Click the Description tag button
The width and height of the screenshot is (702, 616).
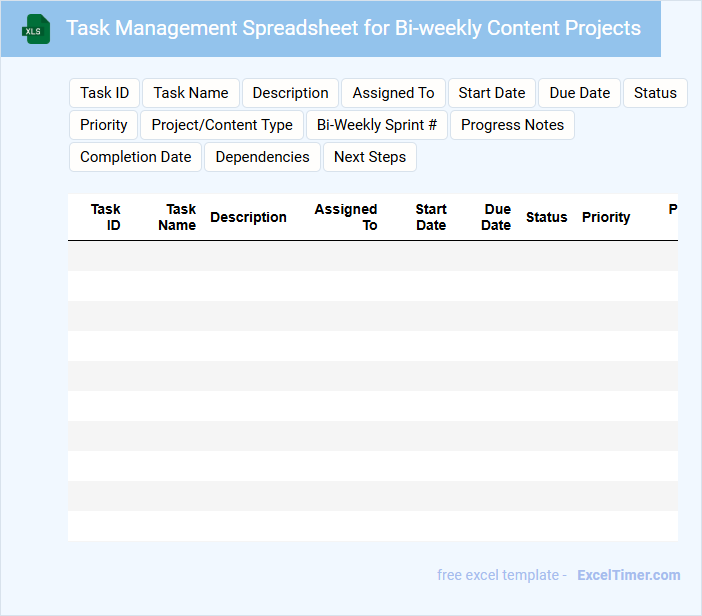coord(290,93)
